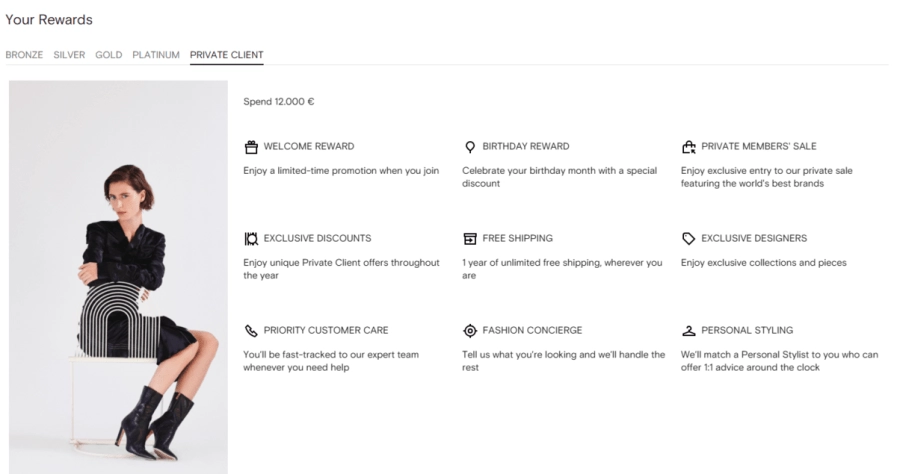Open the Silver tier tab
The image size is (897, 474).
click(69, 55)
